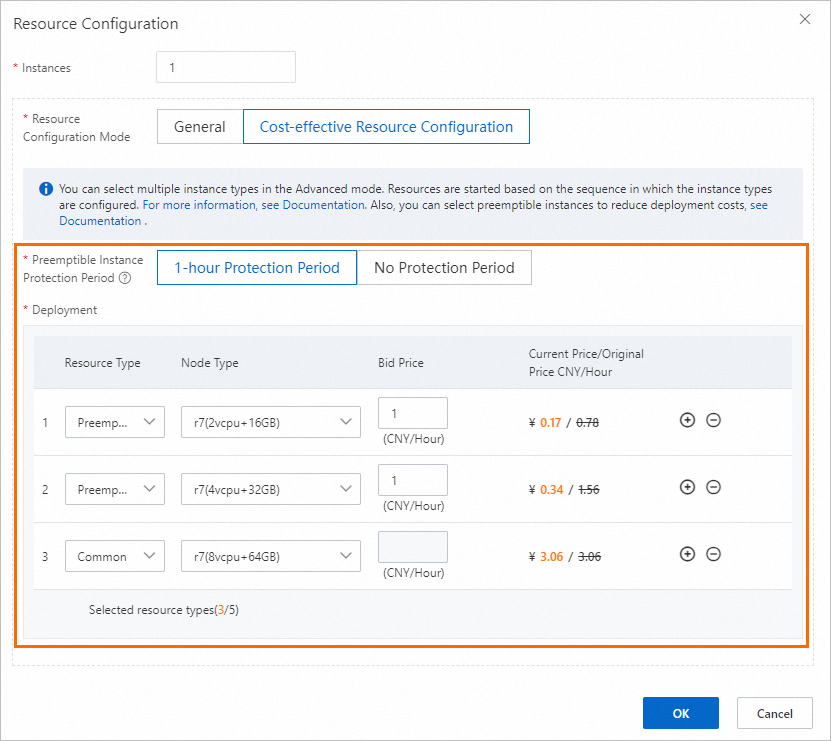Open the Node Type dropdown showing r7(4vcpu+32GB)
Viewport: 831px width, 741px height.
pyautogui.click(x=270, y=489)
